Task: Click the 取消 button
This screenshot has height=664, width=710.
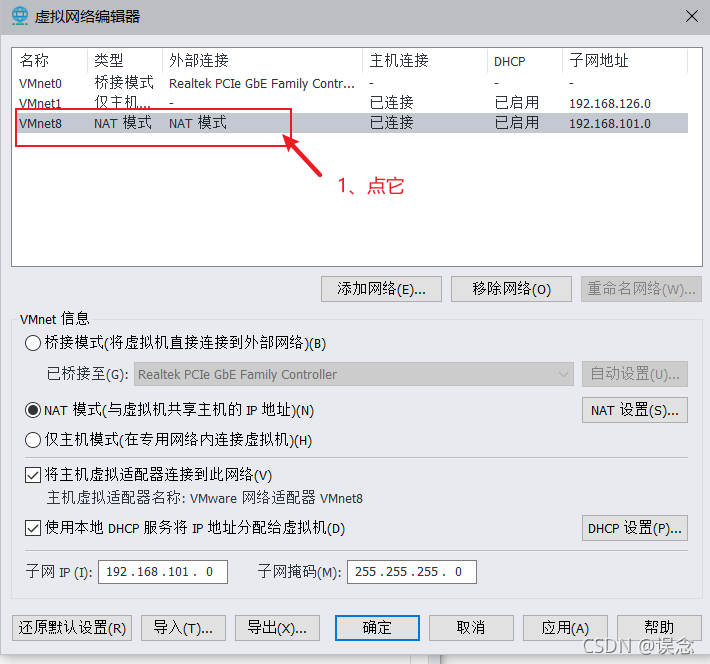Action: pos(471,628)
